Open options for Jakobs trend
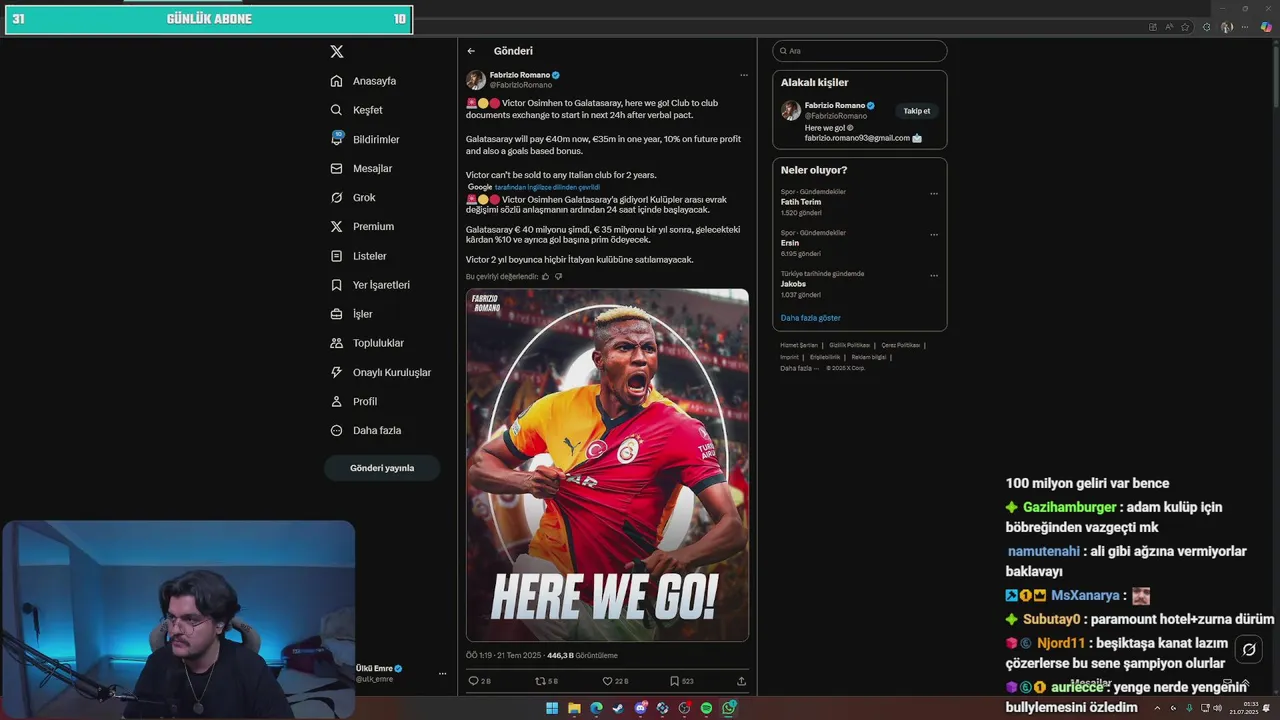1280x720 pixels. pos(934,275)
